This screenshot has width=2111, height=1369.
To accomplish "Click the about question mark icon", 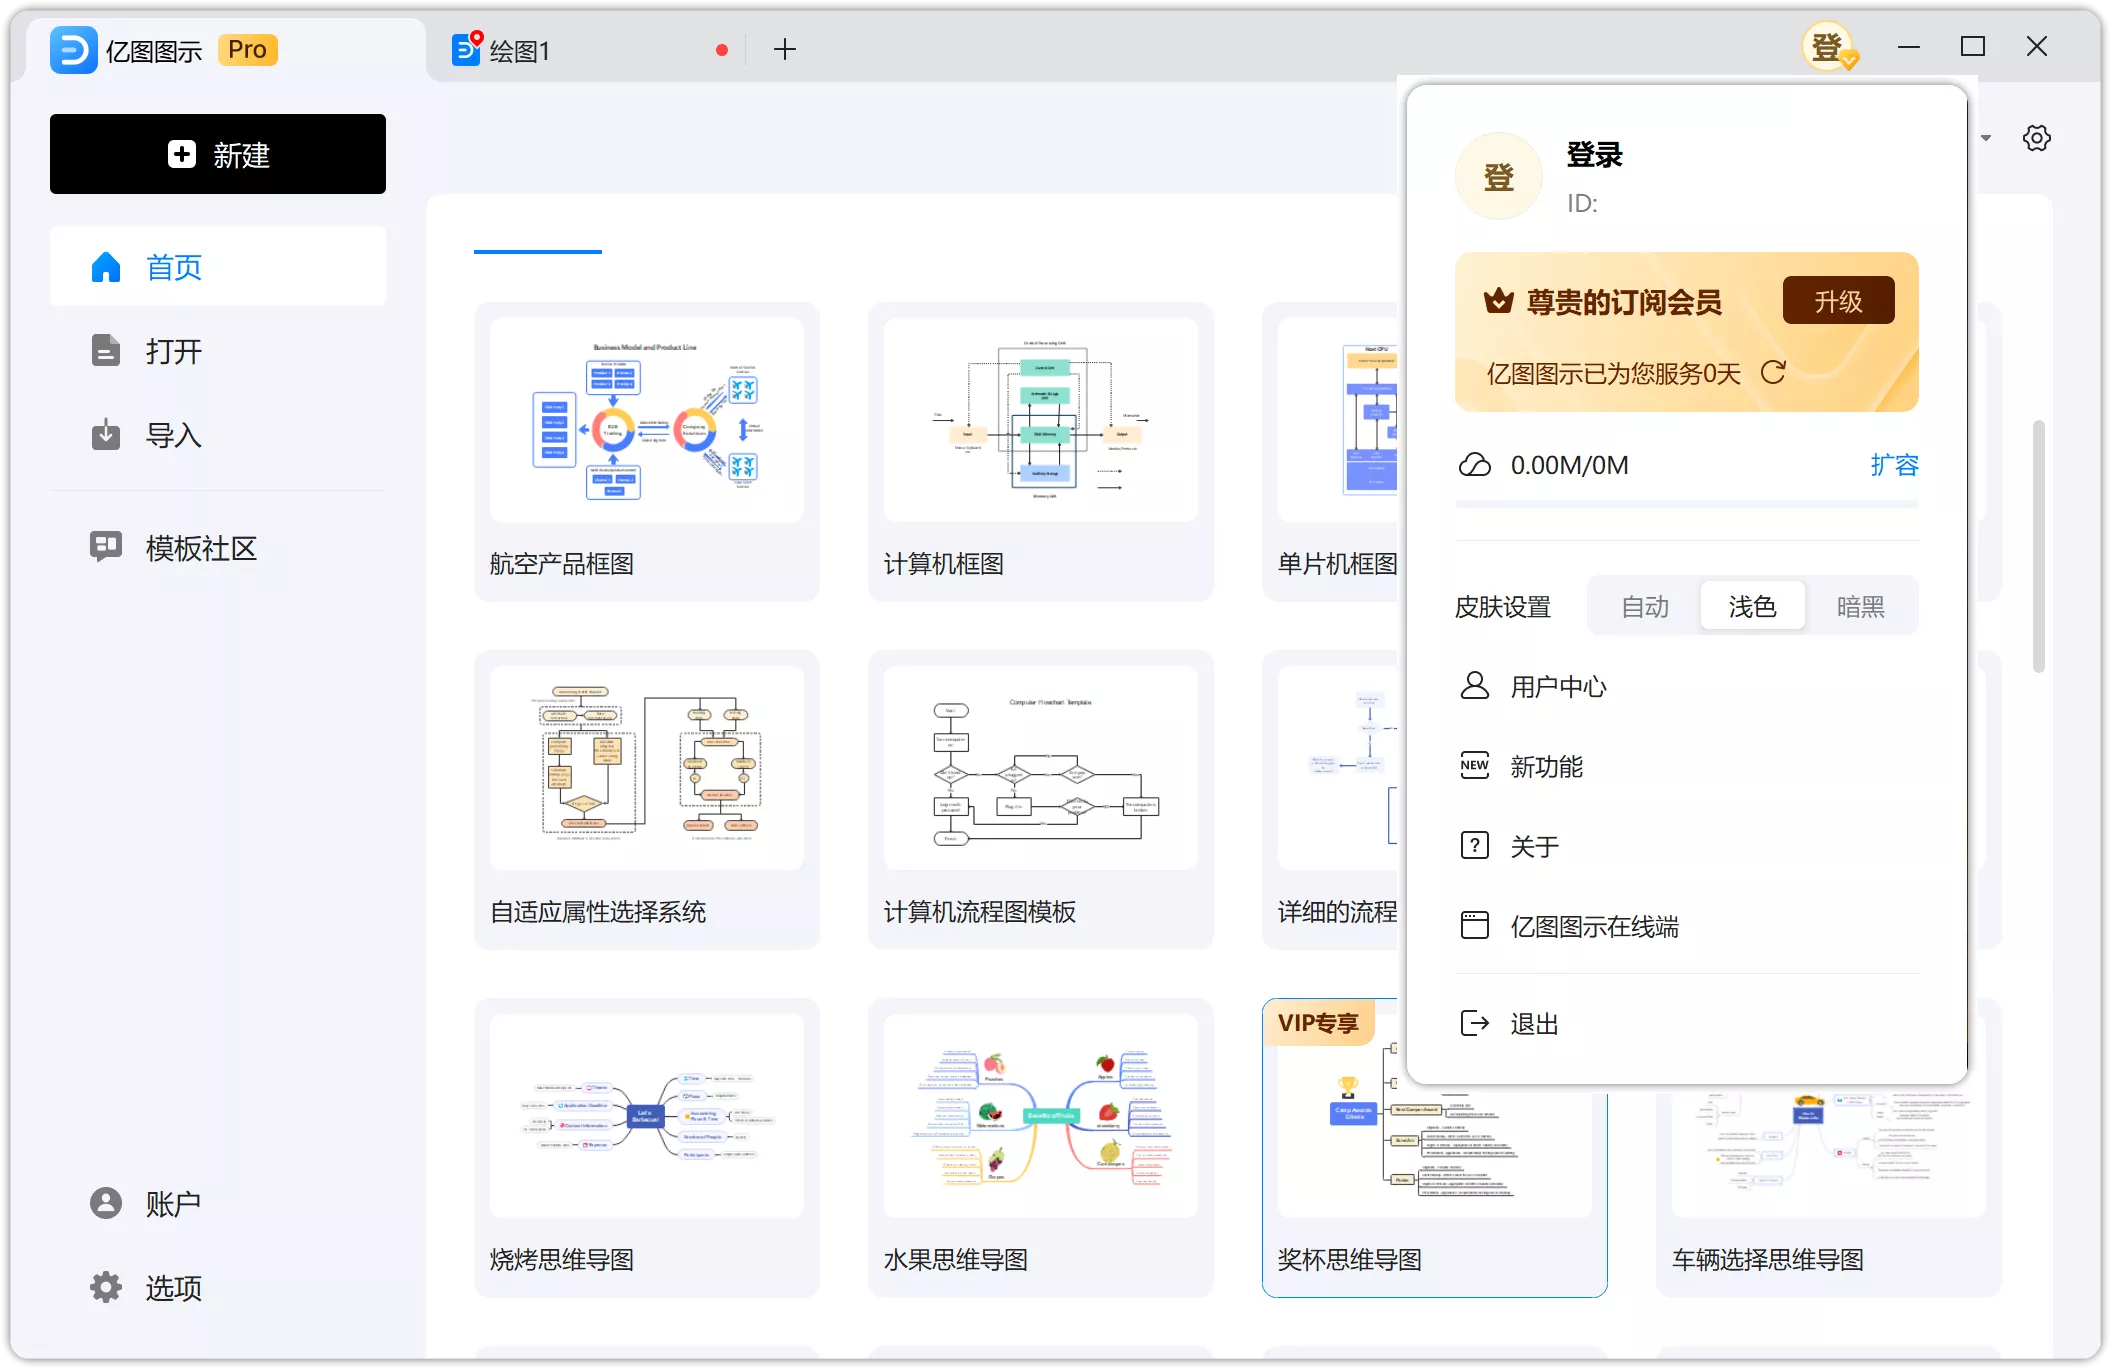I will tap(1474, 845).
